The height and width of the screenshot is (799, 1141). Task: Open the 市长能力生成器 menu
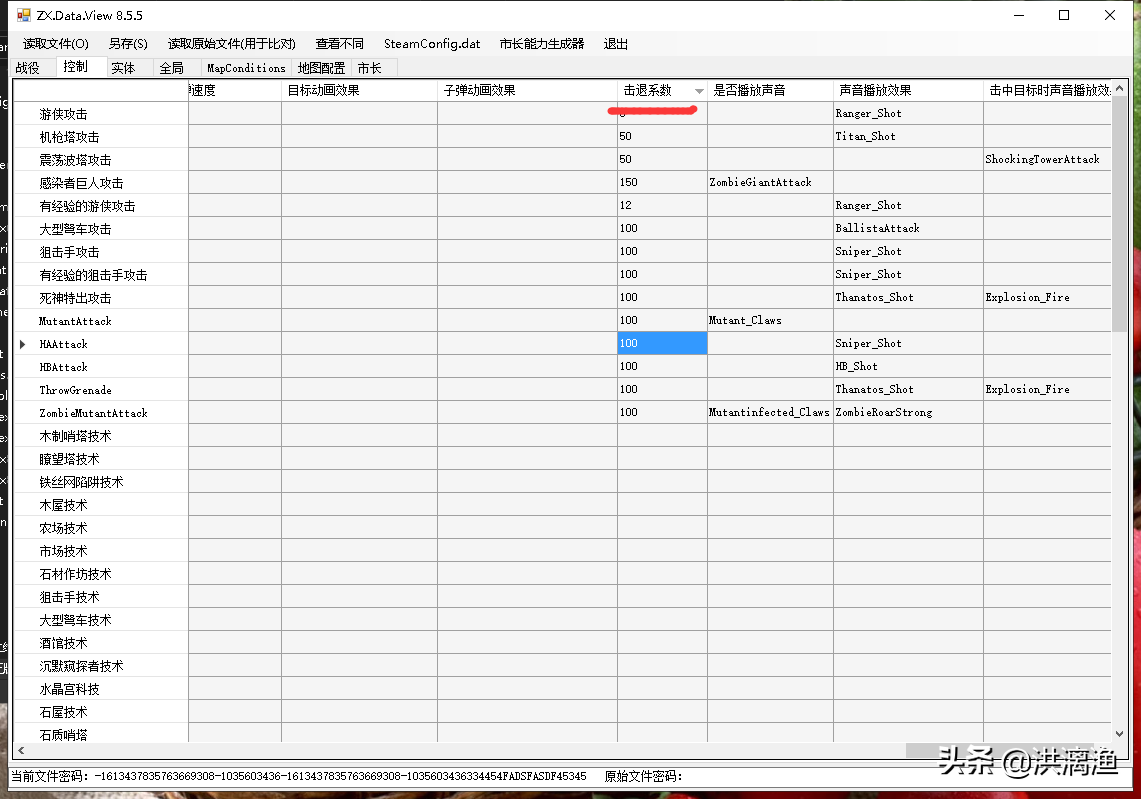pos(541,44)
